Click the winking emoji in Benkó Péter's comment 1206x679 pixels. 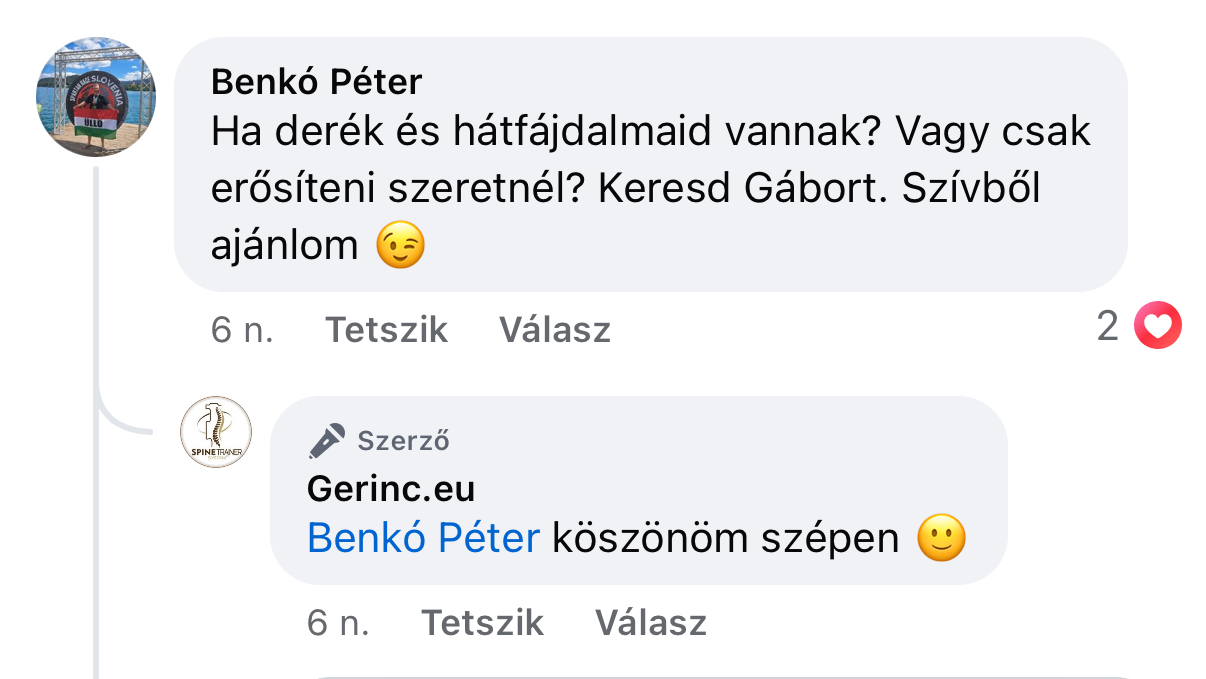(x=400, y=245)
